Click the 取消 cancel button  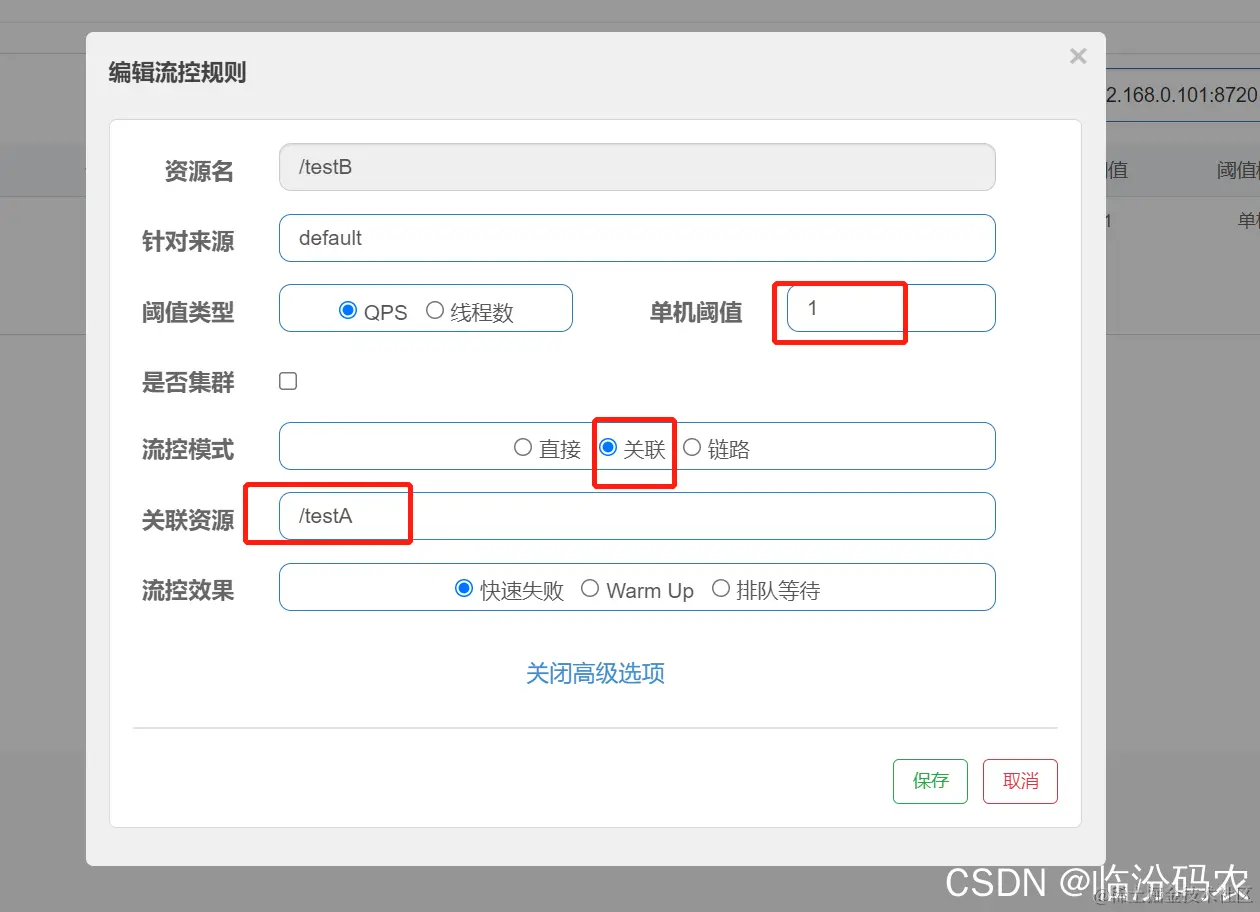point(1020,781)
